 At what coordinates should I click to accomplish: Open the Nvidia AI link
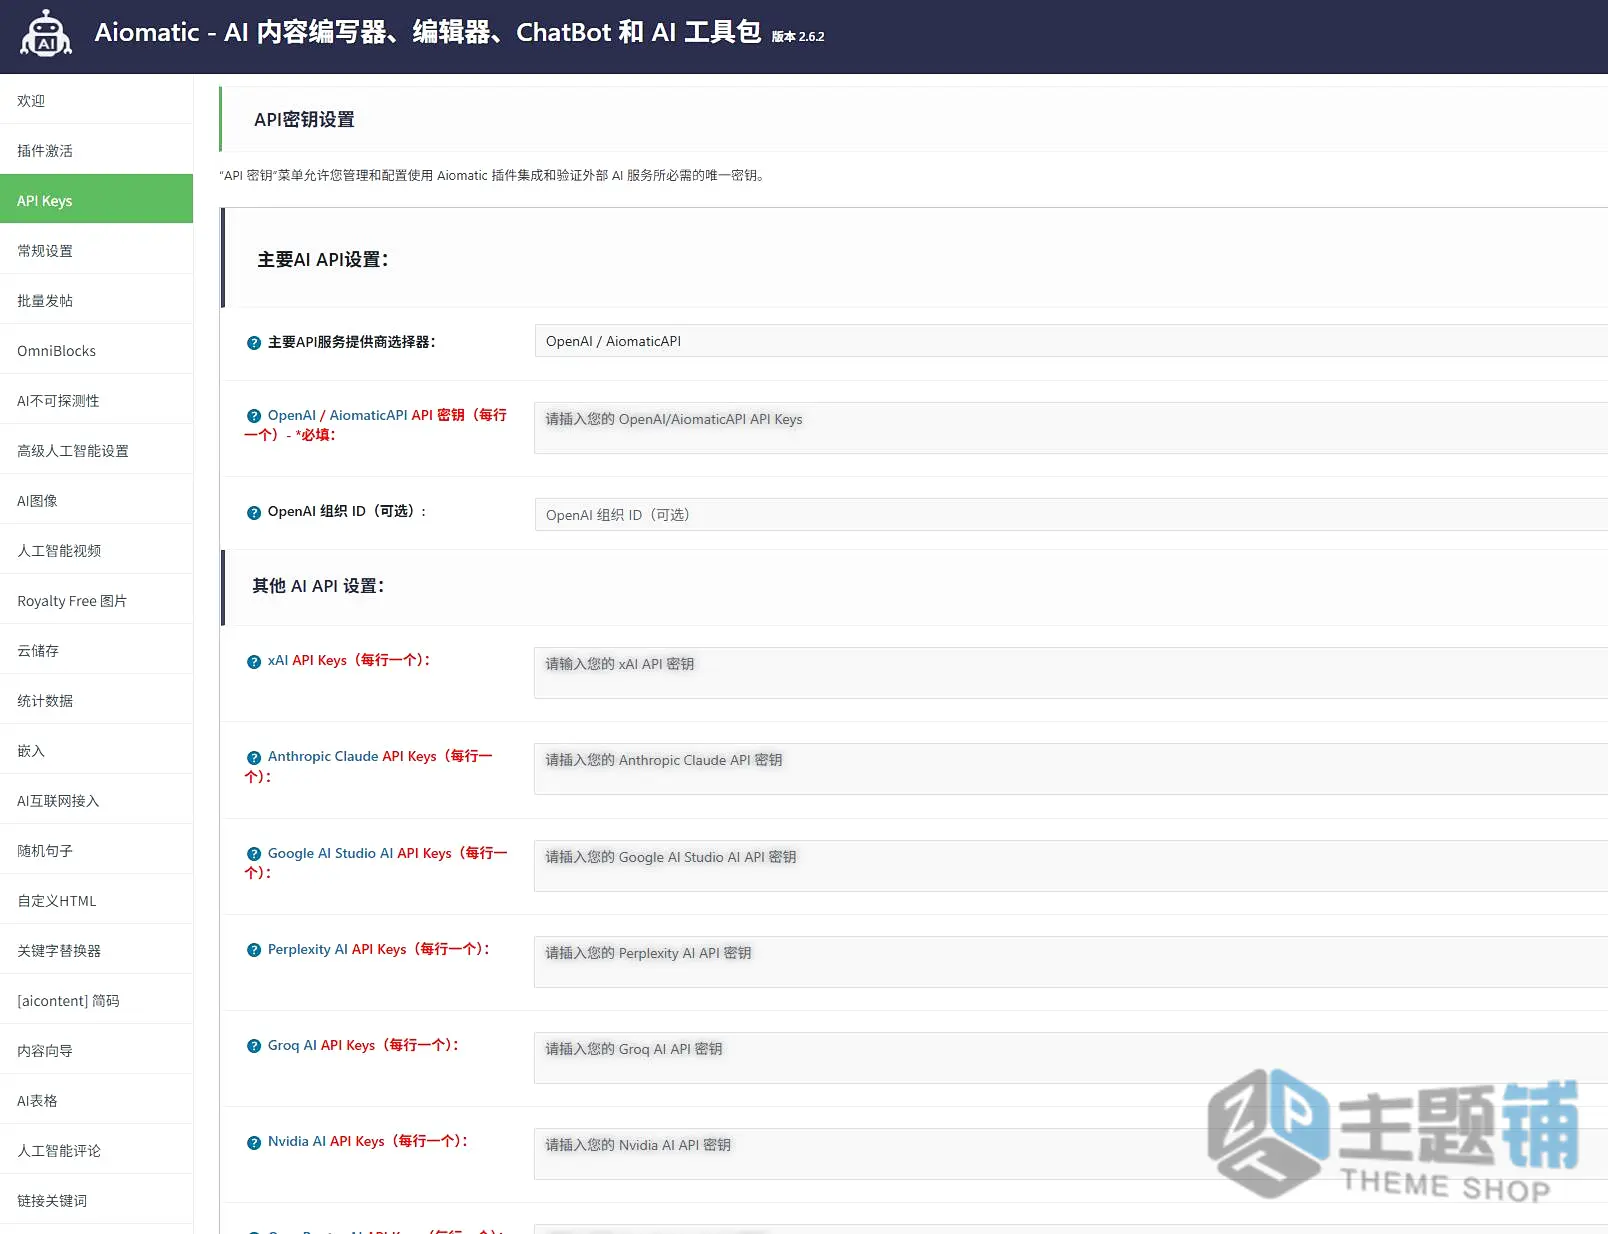(x=297, y=1141)
